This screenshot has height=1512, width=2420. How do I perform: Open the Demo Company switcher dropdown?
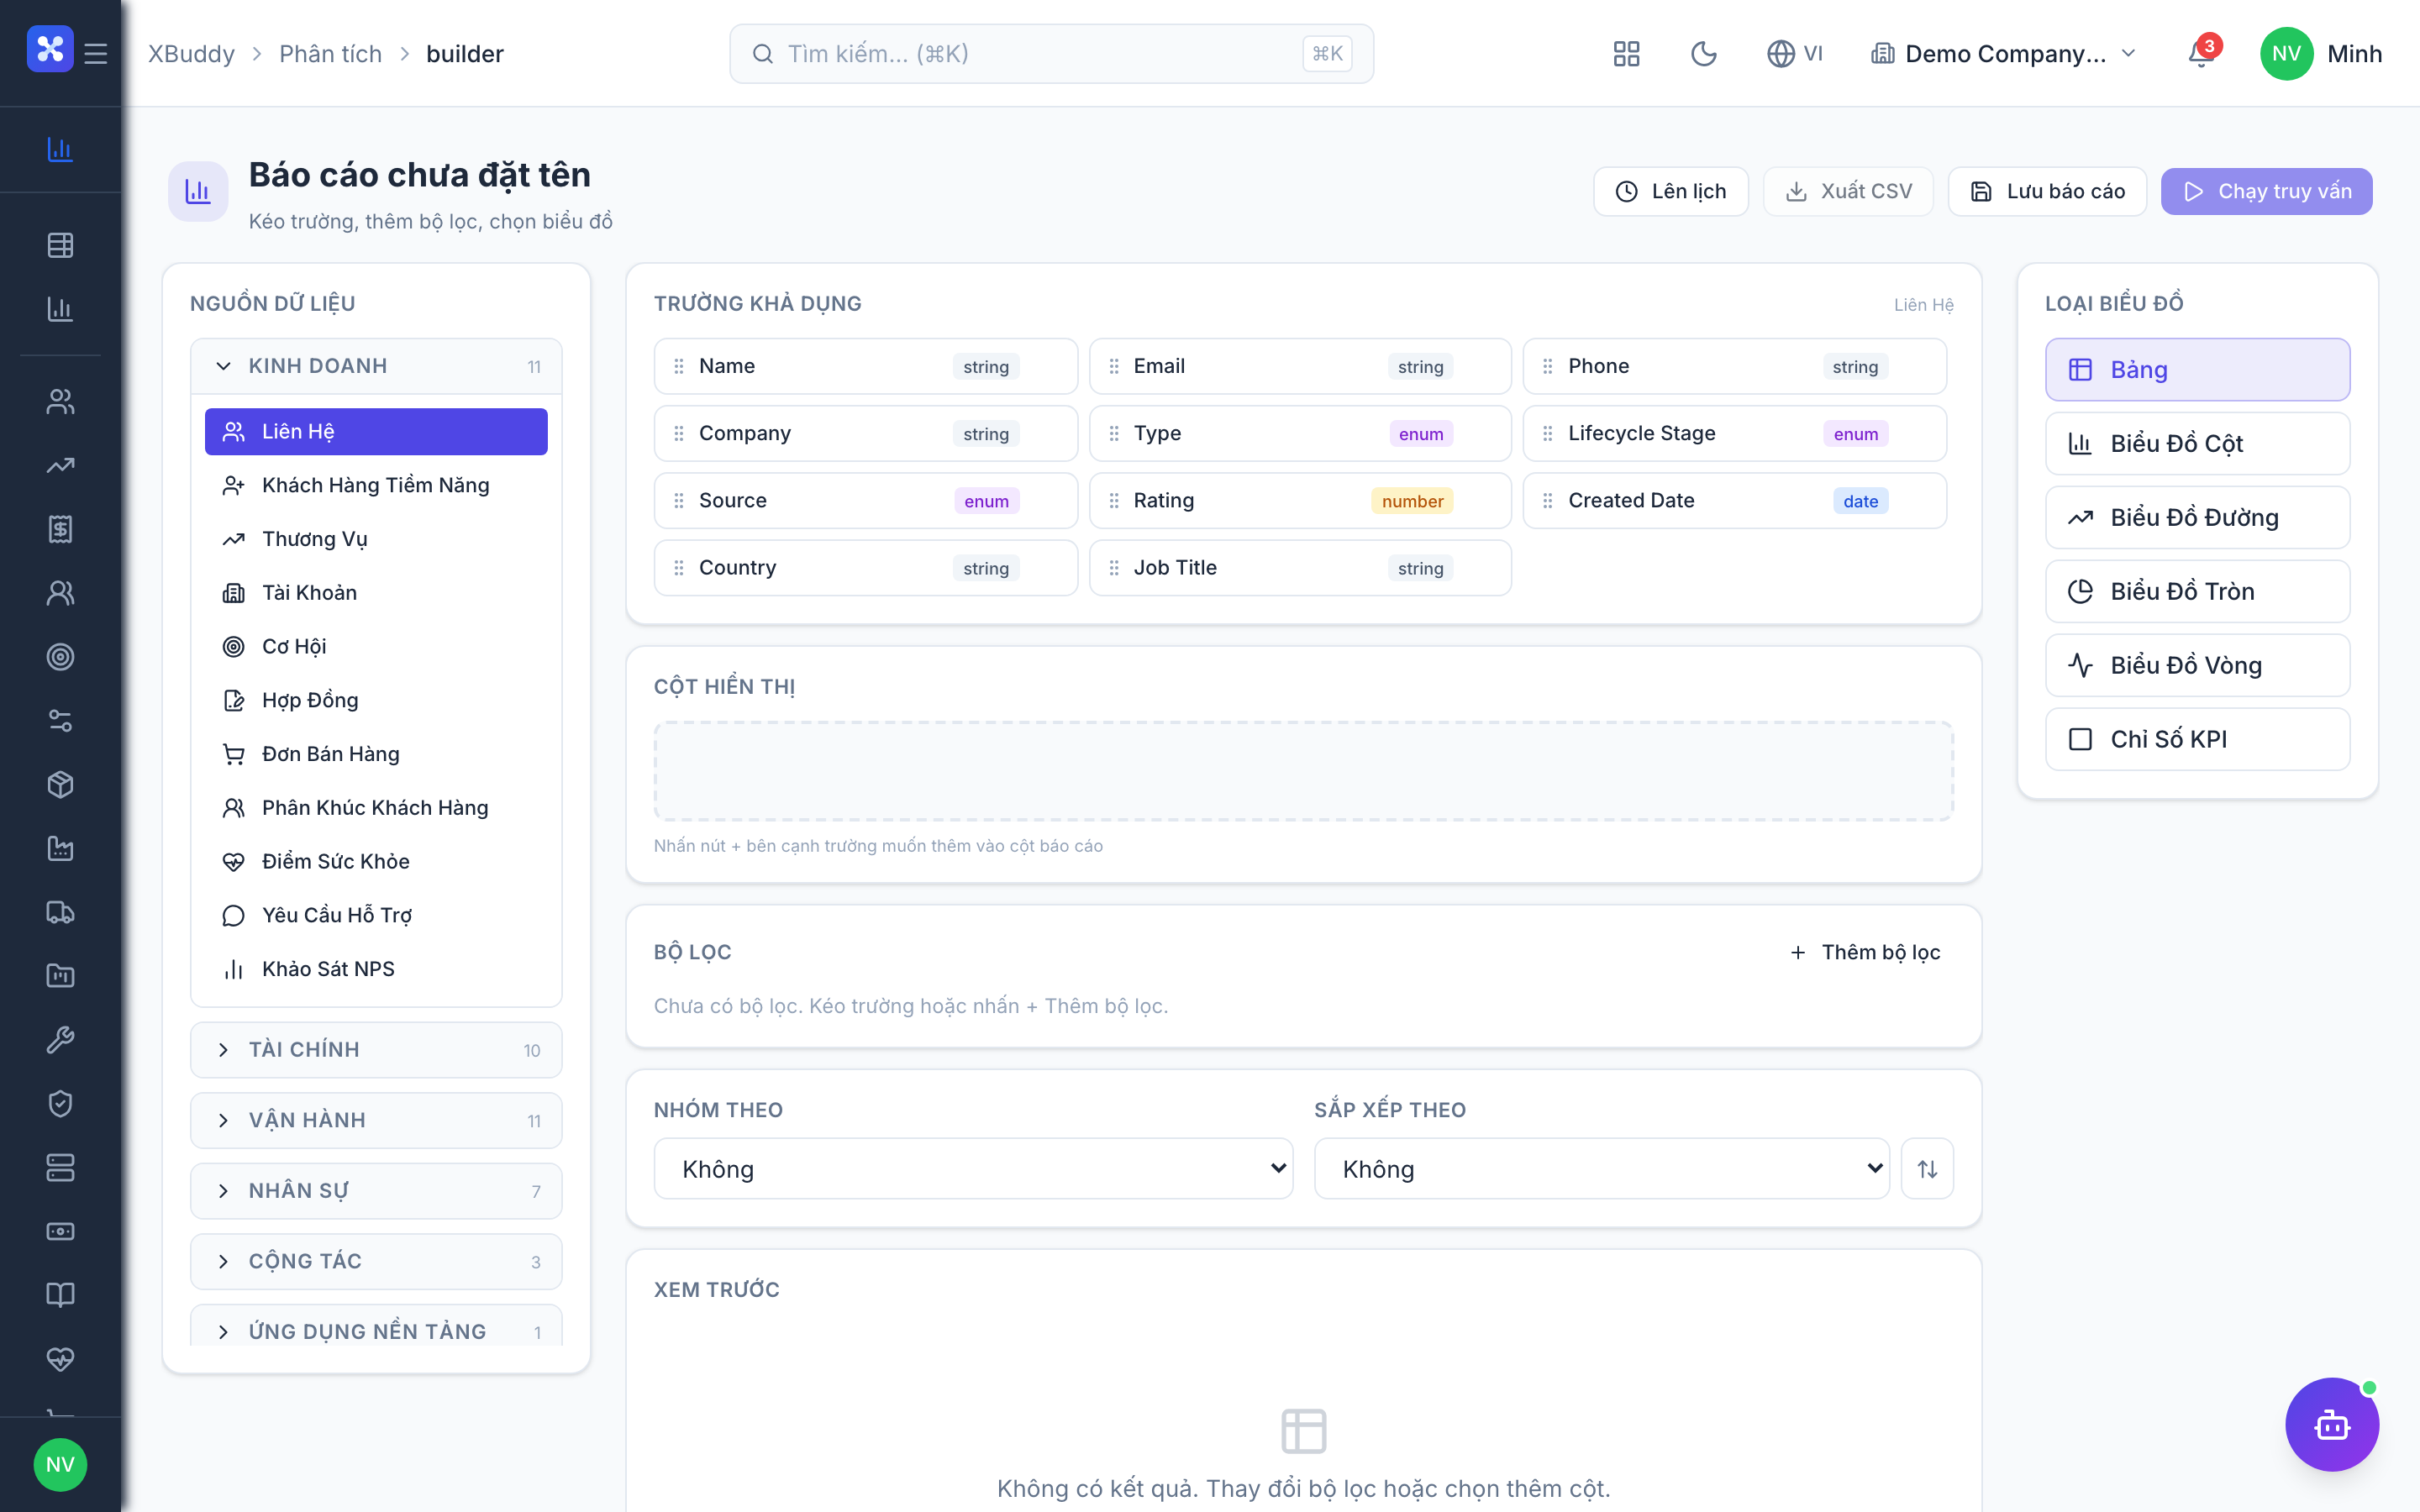pyautogui.click(x=2003, y=54)
